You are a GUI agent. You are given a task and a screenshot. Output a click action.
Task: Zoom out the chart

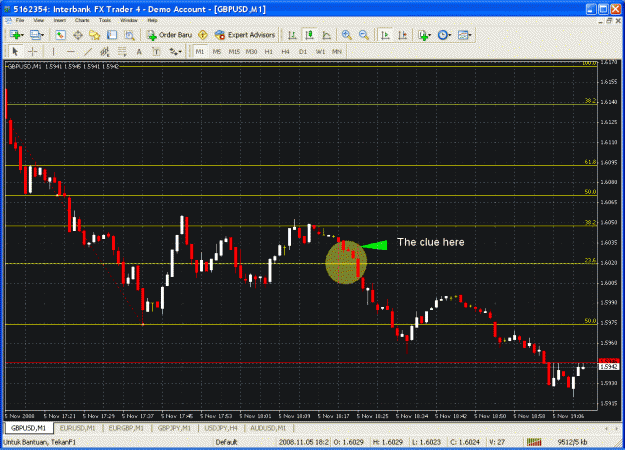click(364, 35)
